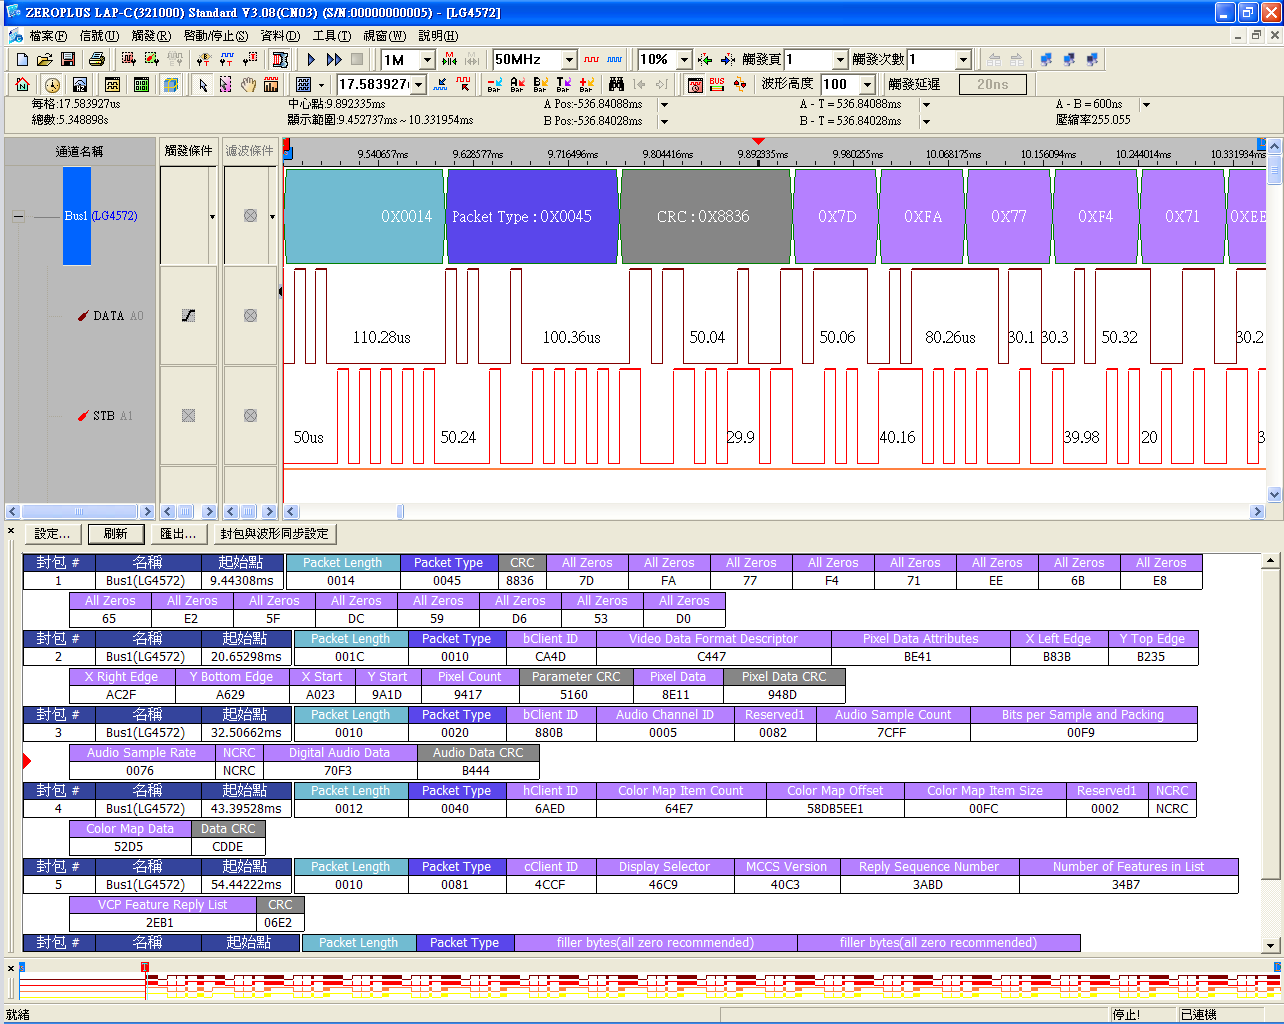Click the printer icon
Viewport: 1284px width, 1024px height.
tap(96, 60)
